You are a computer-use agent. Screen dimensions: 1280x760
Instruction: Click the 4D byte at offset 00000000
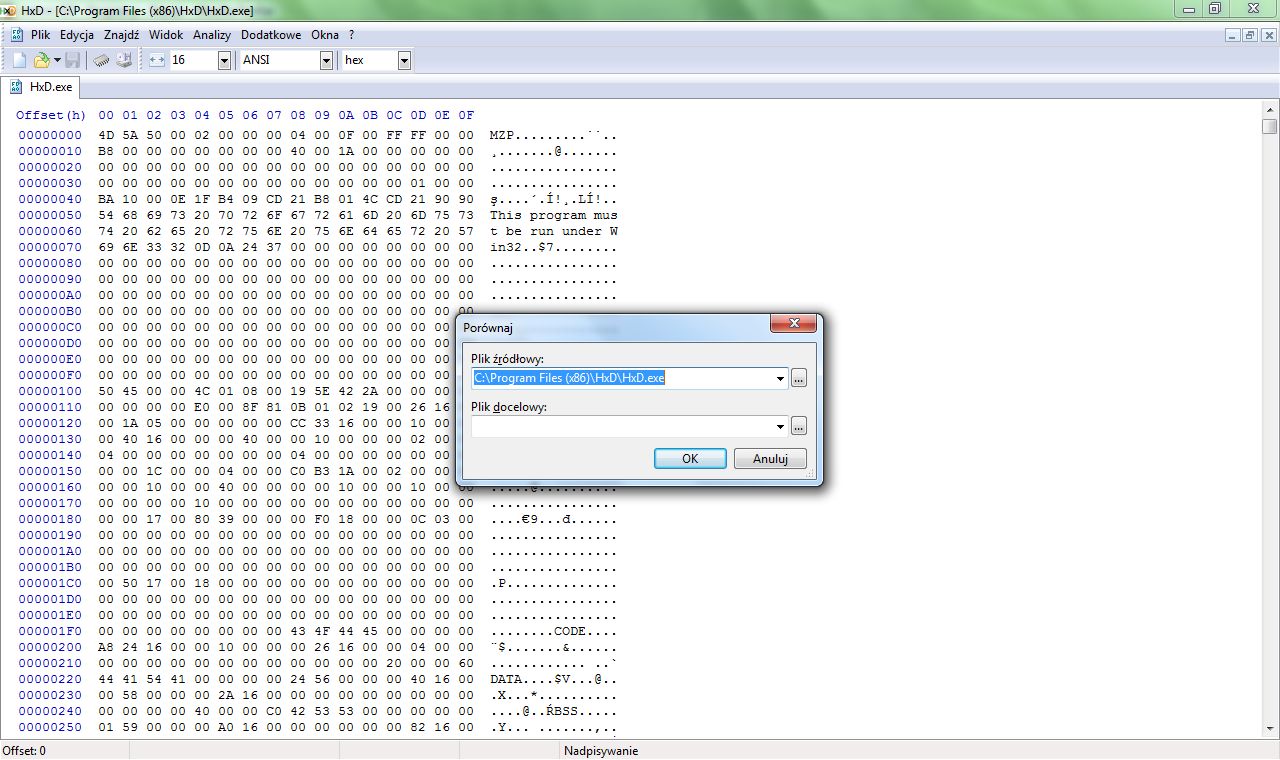106,135
